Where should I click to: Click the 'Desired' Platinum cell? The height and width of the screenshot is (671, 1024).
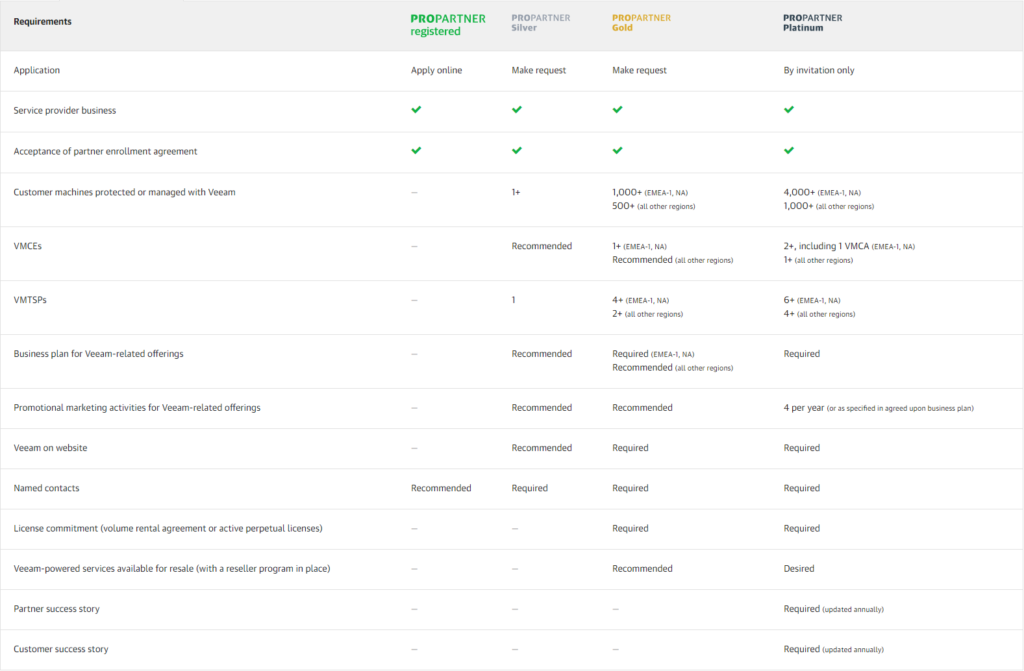[x=799, y=568]
